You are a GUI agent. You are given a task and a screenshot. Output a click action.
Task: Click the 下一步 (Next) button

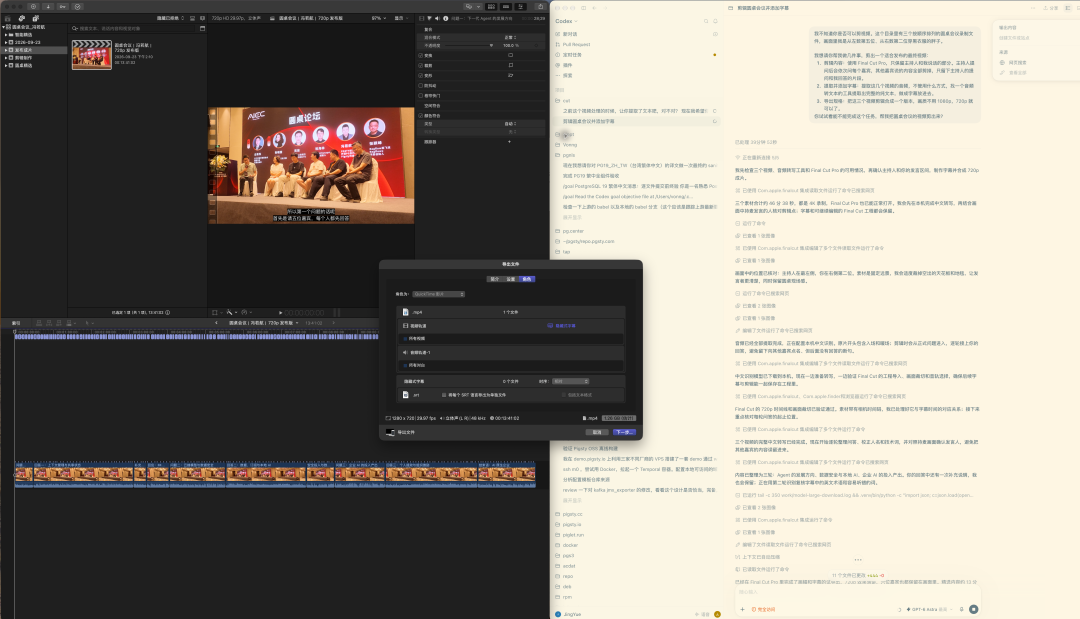pyautogui.click(x=624, y=432)
